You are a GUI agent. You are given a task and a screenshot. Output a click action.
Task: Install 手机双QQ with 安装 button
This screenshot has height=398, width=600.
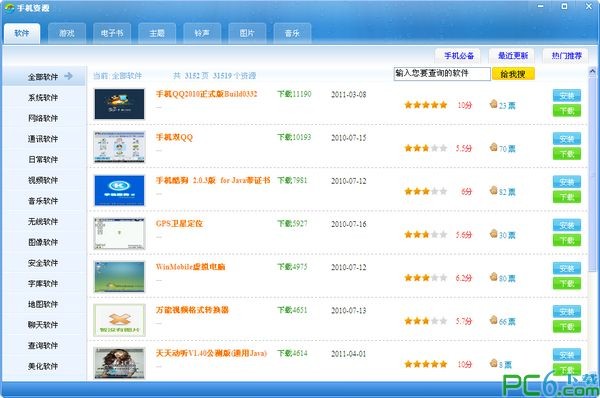(567, 139)
